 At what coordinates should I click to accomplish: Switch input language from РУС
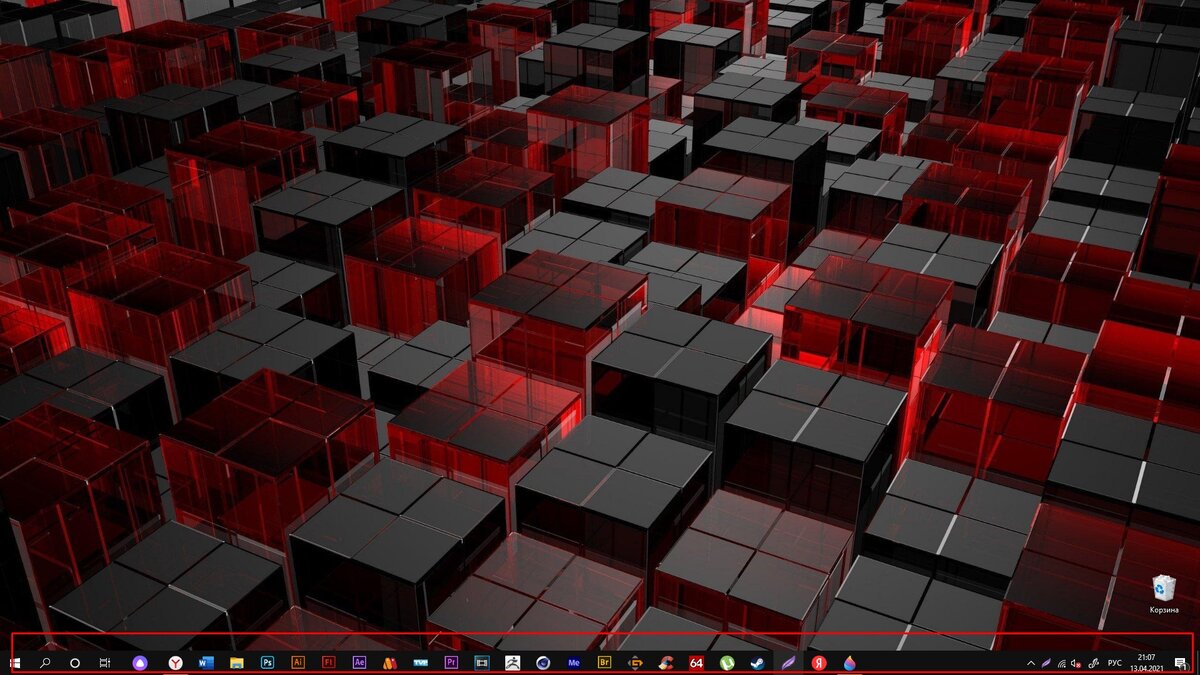tap(1115, 663)
